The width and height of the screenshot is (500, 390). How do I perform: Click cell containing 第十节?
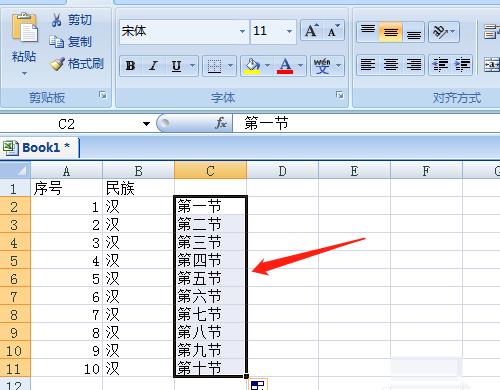(210, 368)
